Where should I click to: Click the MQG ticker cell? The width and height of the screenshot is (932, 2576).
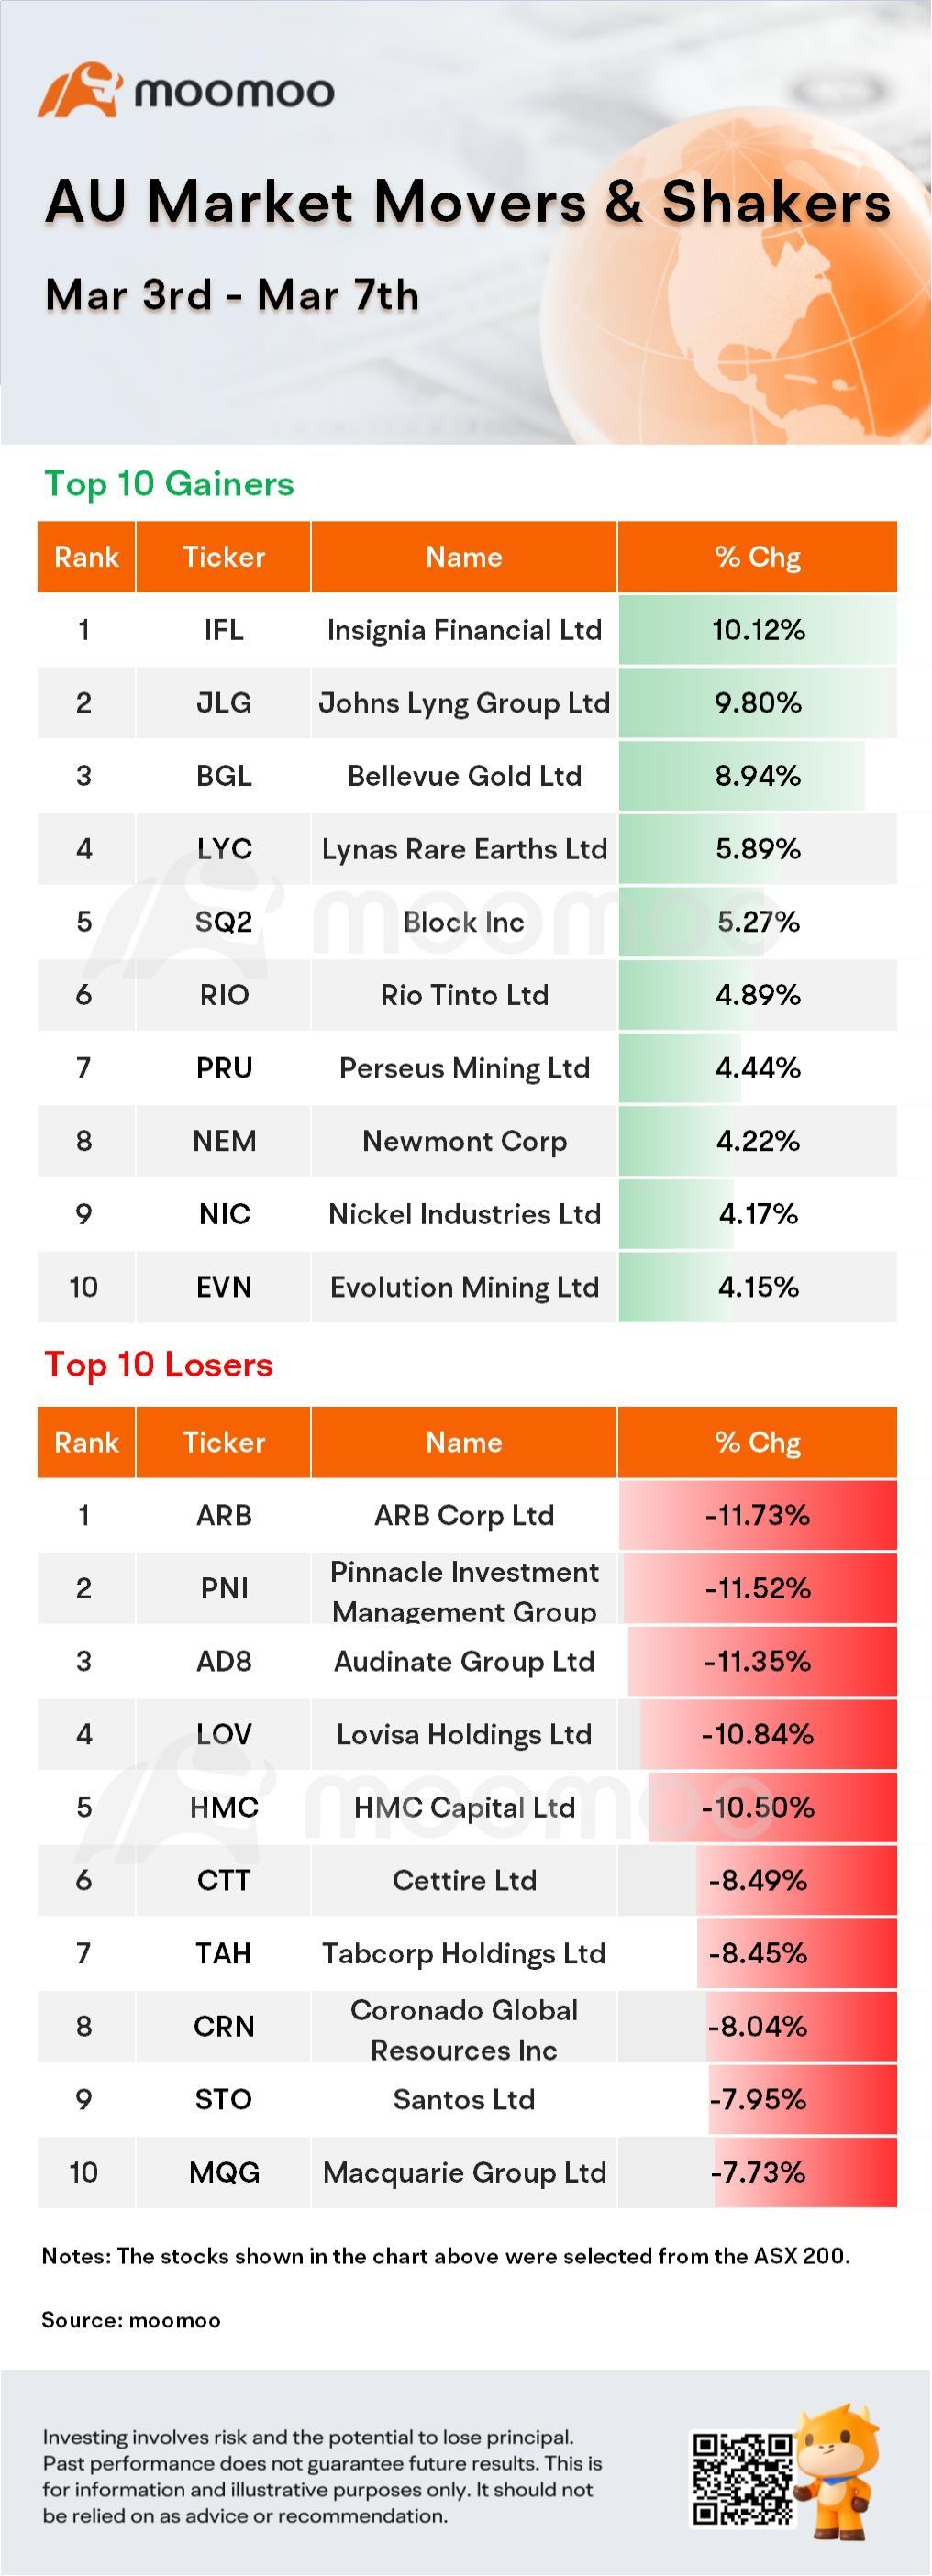[x=223, y=2172]
